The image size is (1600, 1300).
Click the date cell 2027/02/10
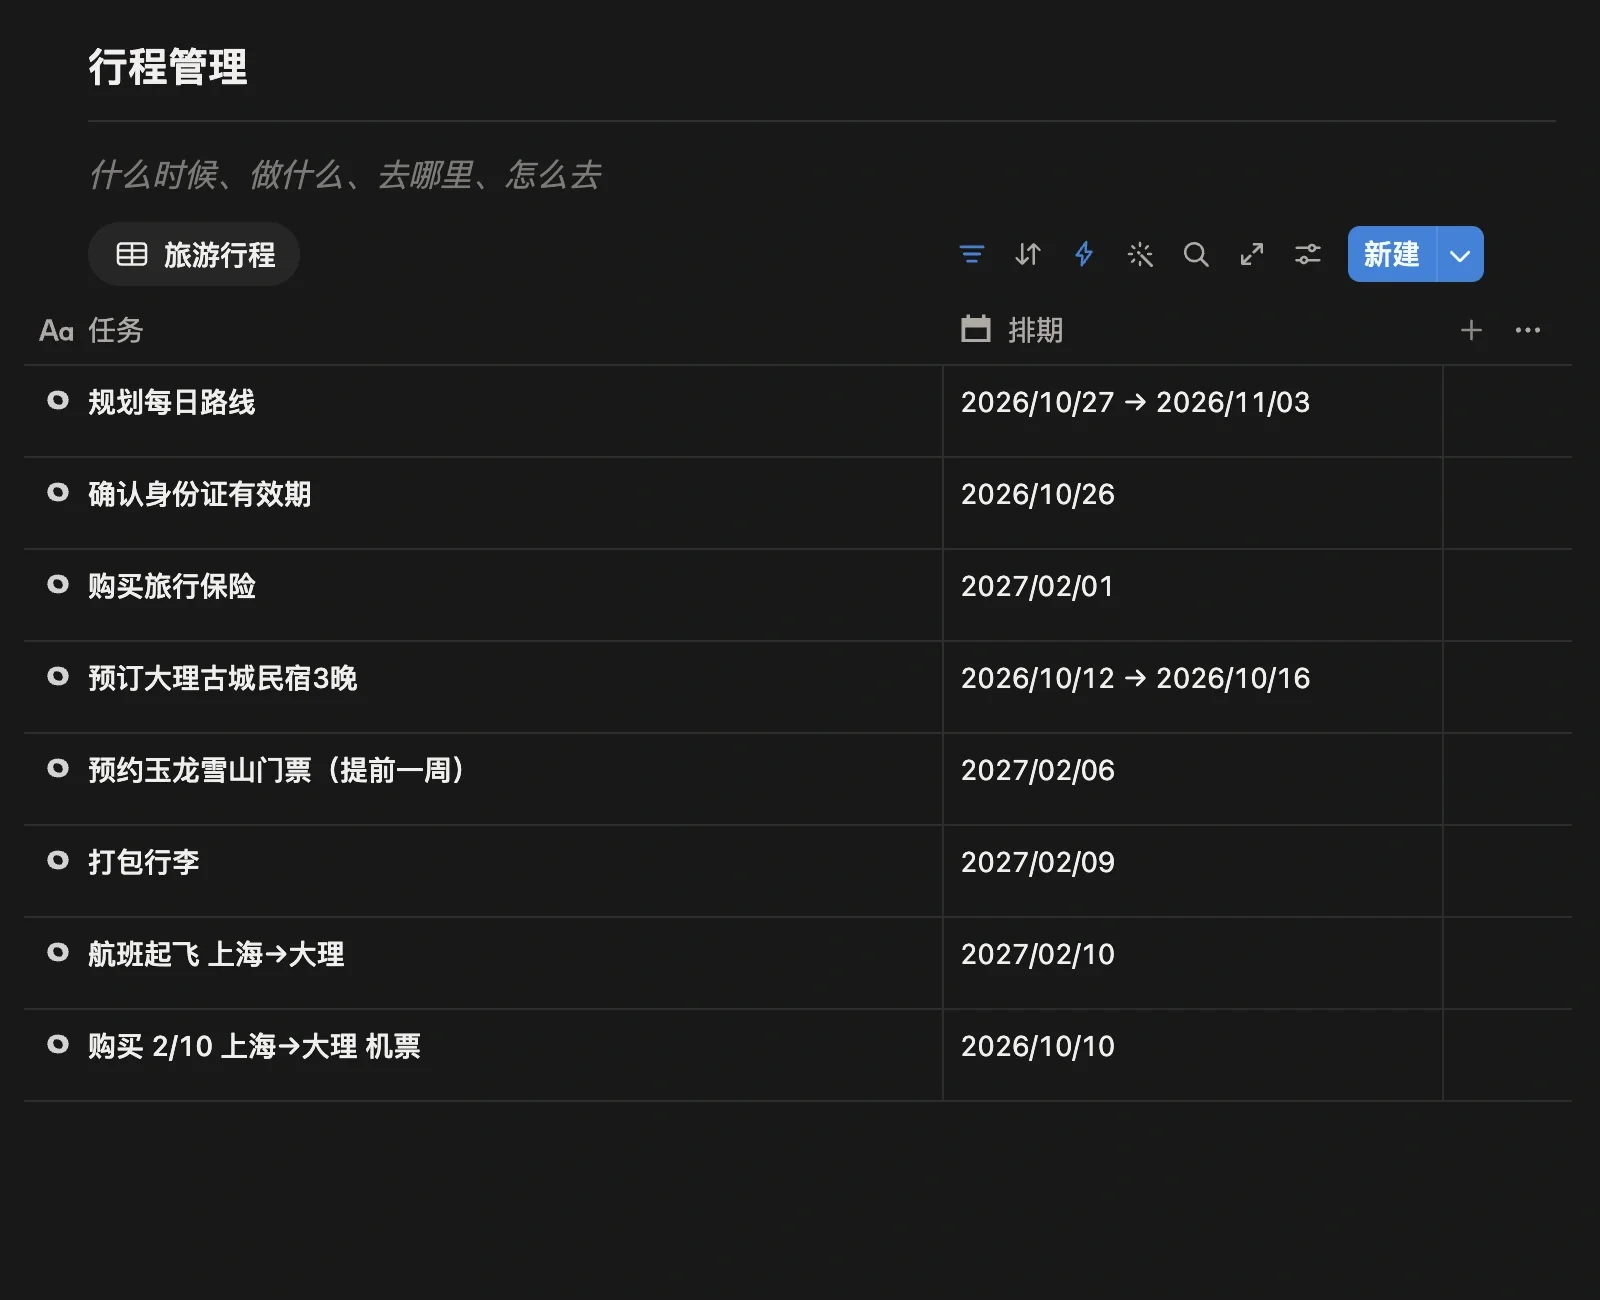point(1038,954)
